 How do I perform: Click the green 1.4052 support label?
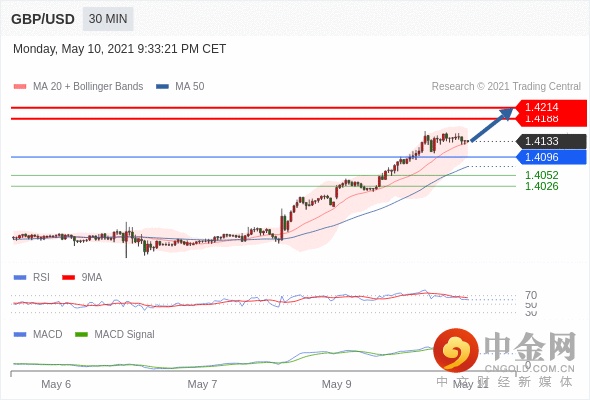541,175
